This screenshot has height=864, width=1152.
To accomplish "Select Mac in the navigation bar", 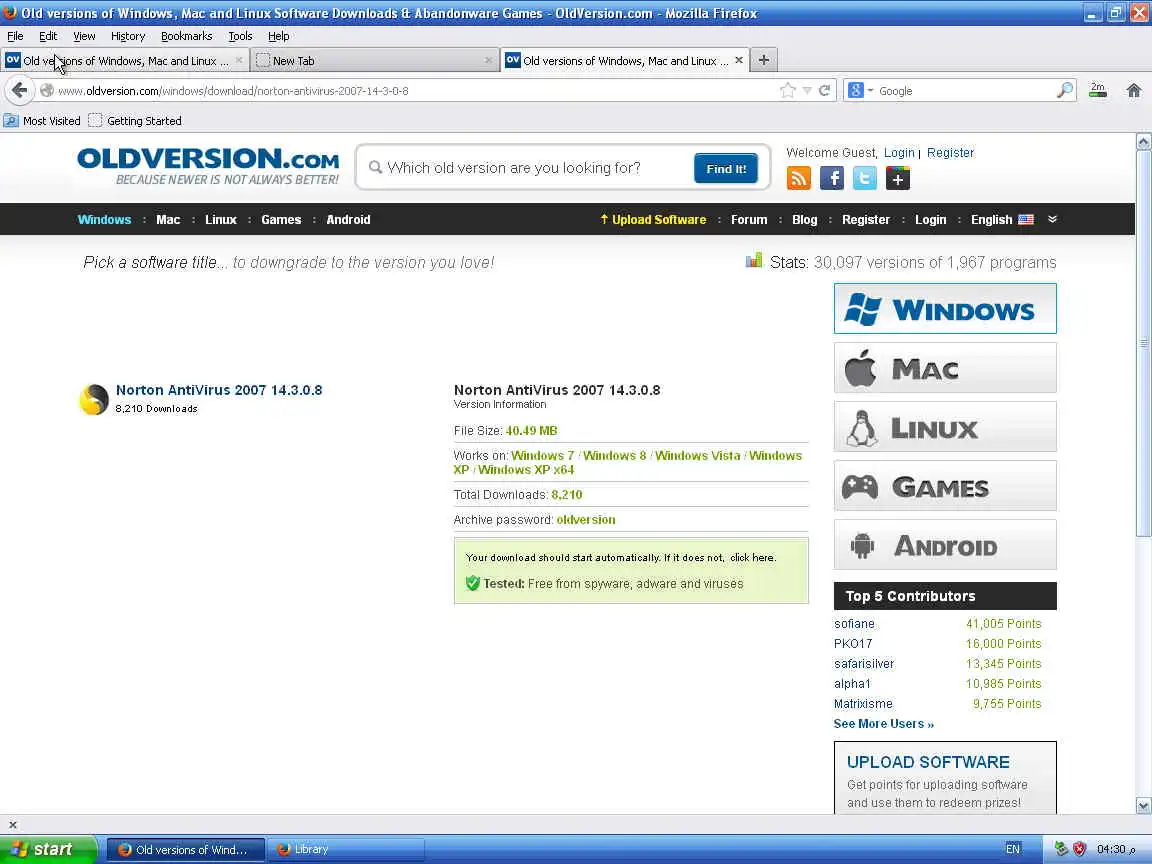I will click(x=168, y=220).
